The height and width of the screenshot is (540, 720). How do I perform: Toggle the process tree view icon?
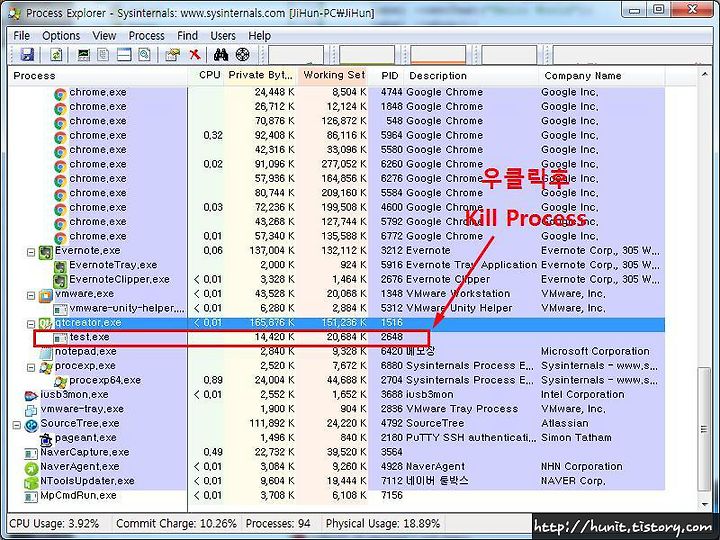pos(103,55)
